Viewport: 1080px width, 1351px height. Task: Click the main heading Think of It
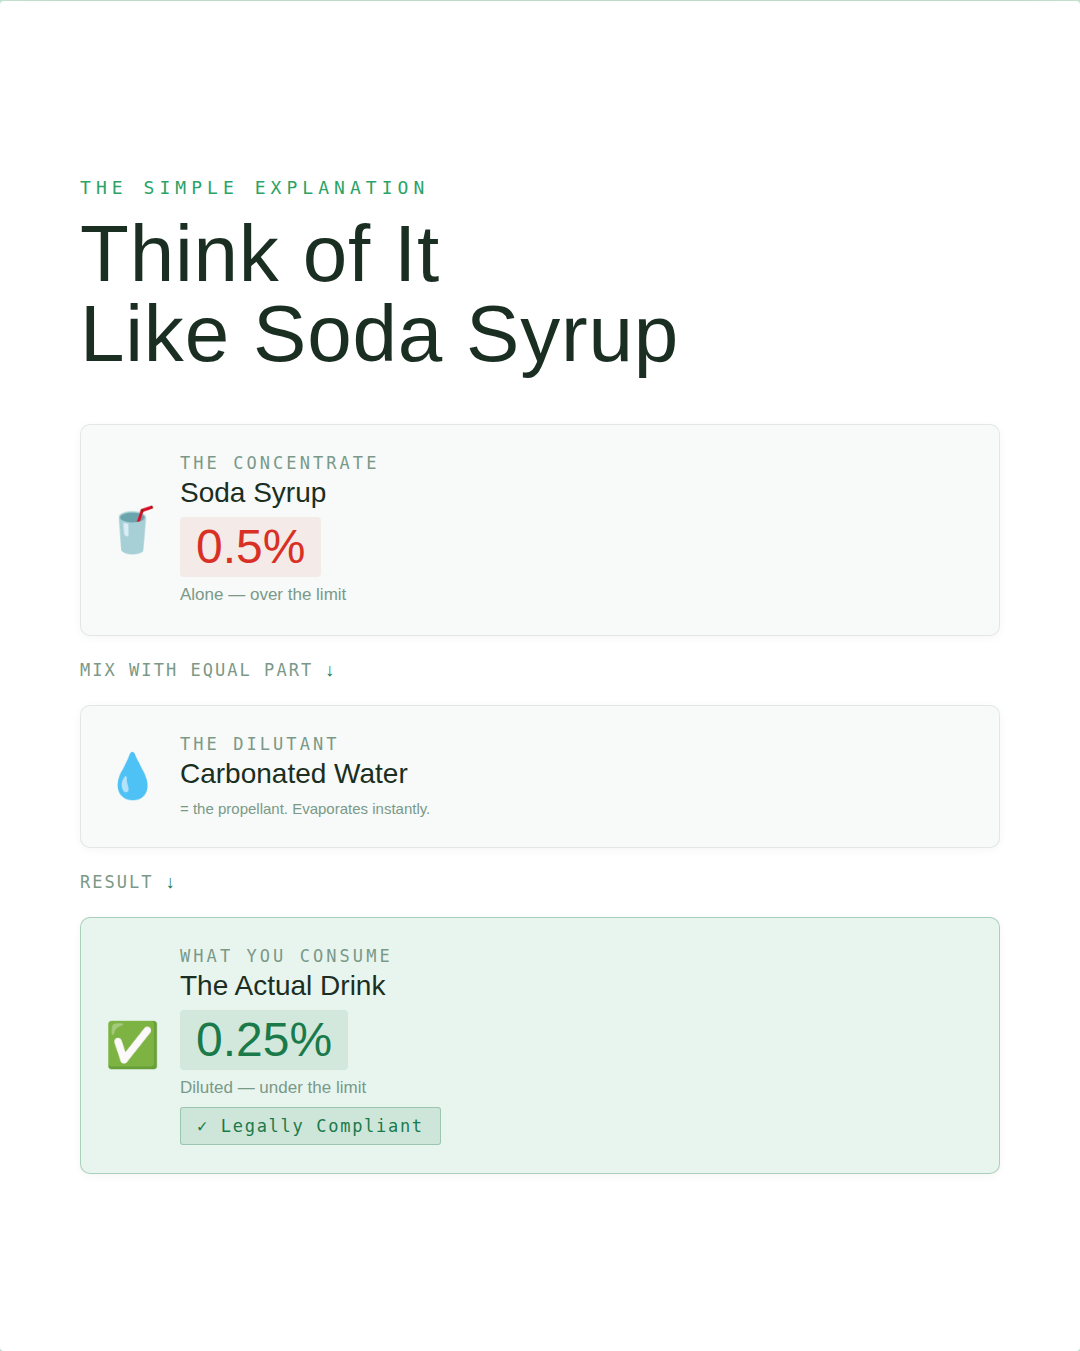[x=260, y=254]
